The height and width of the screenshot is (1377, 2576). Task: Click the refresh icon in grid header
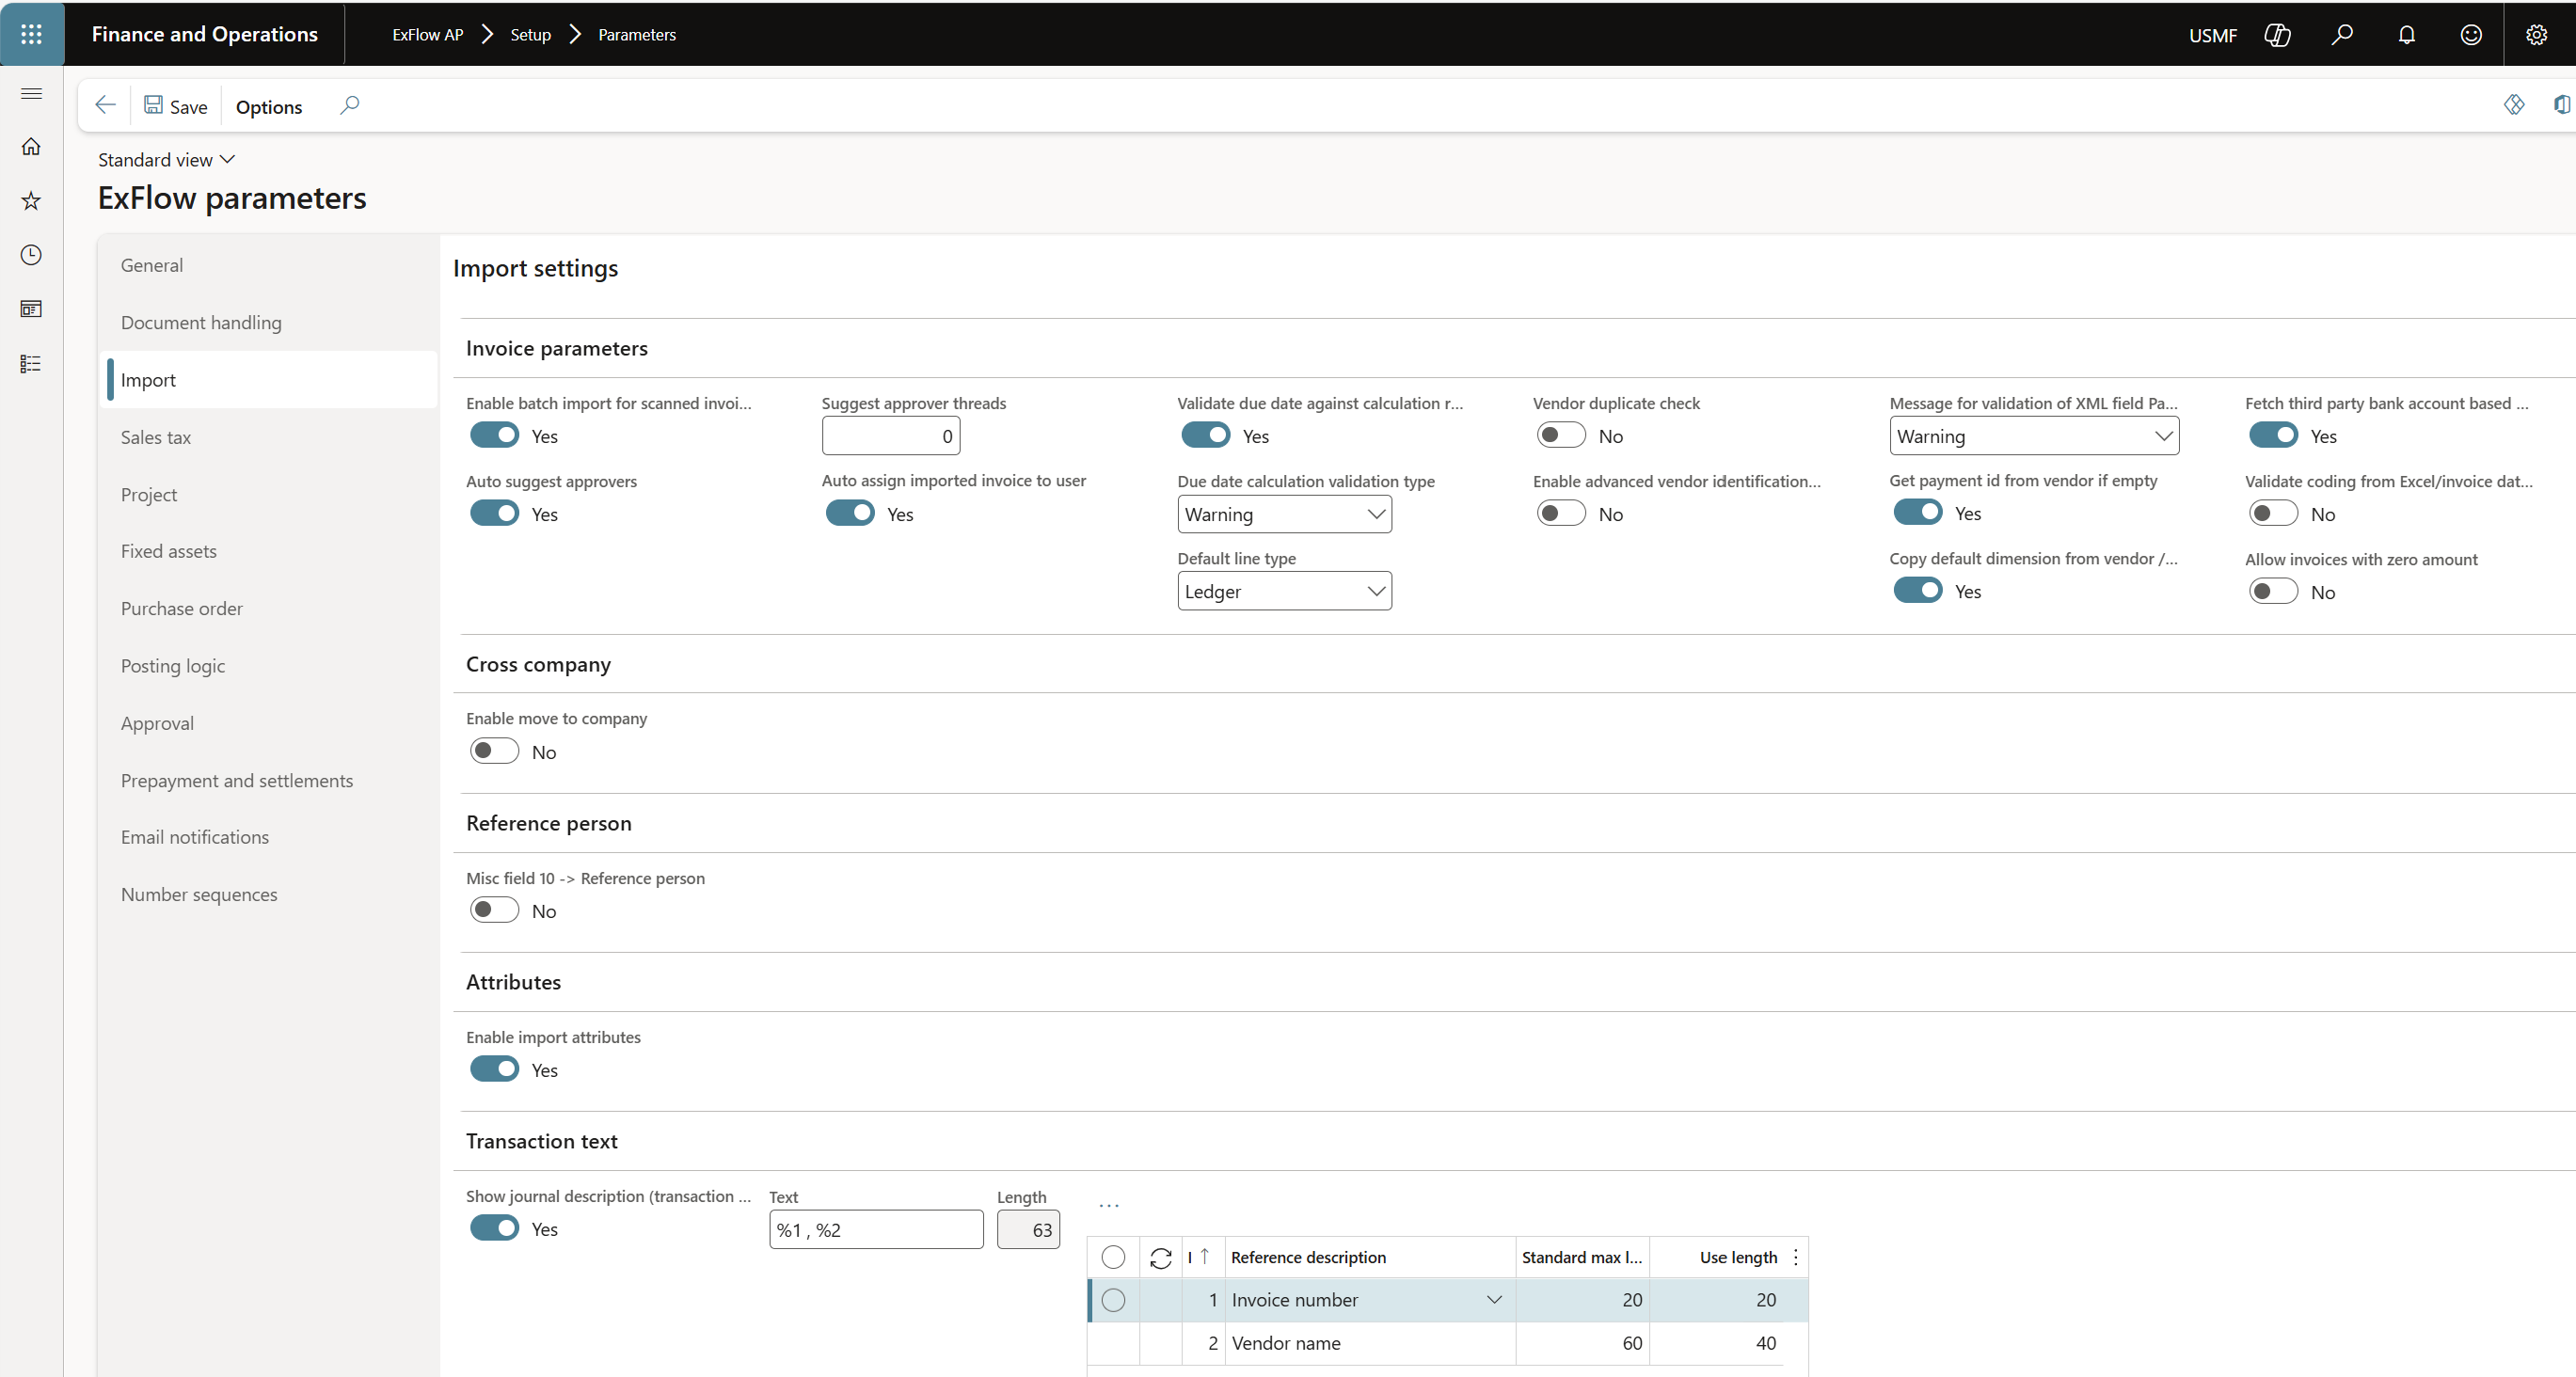(x=1160, y=1258)
